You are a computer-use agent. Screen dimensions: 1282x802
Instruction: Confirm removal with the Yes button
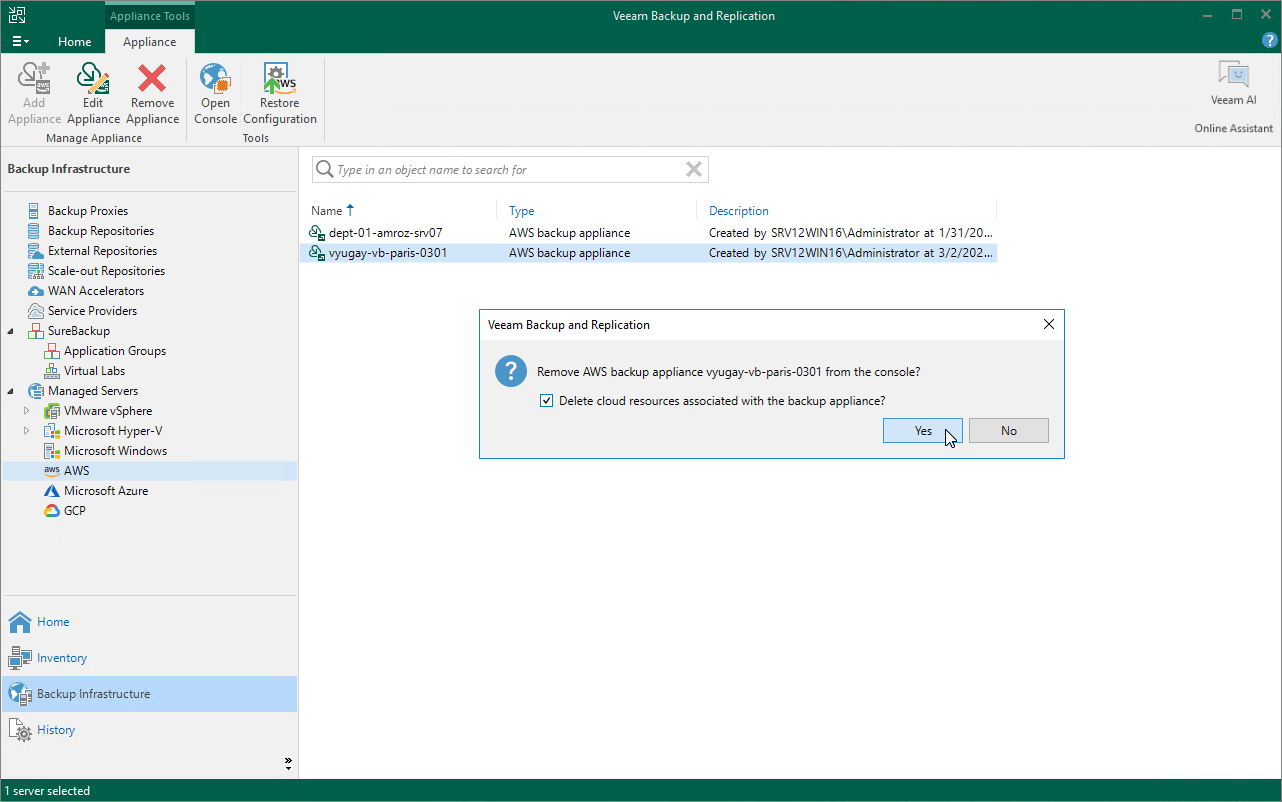click(923, 431)
